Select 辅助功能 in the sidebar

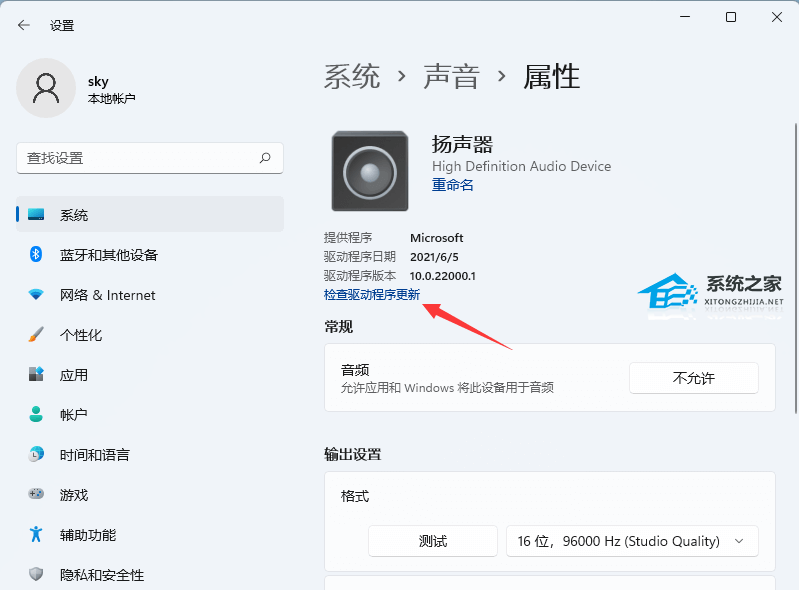[x=150, y=534]
